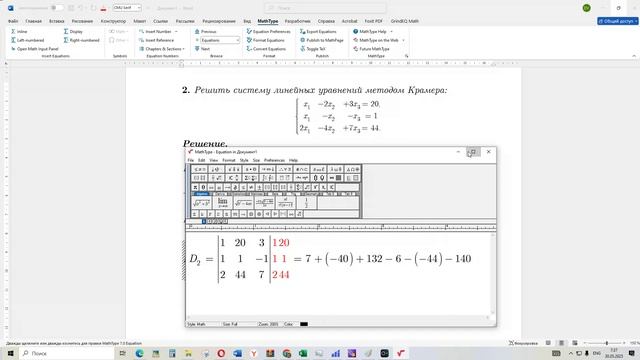
Task: Open the Foxit PDF ribbon tab
Action: tap(373, 21)
